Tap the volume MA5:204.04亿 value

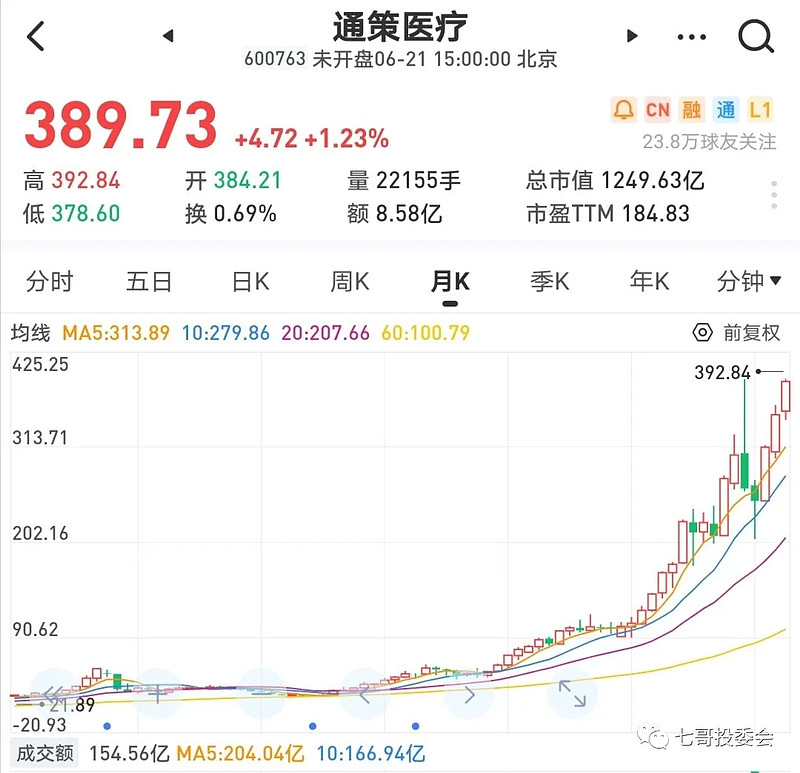pos(240,754)
